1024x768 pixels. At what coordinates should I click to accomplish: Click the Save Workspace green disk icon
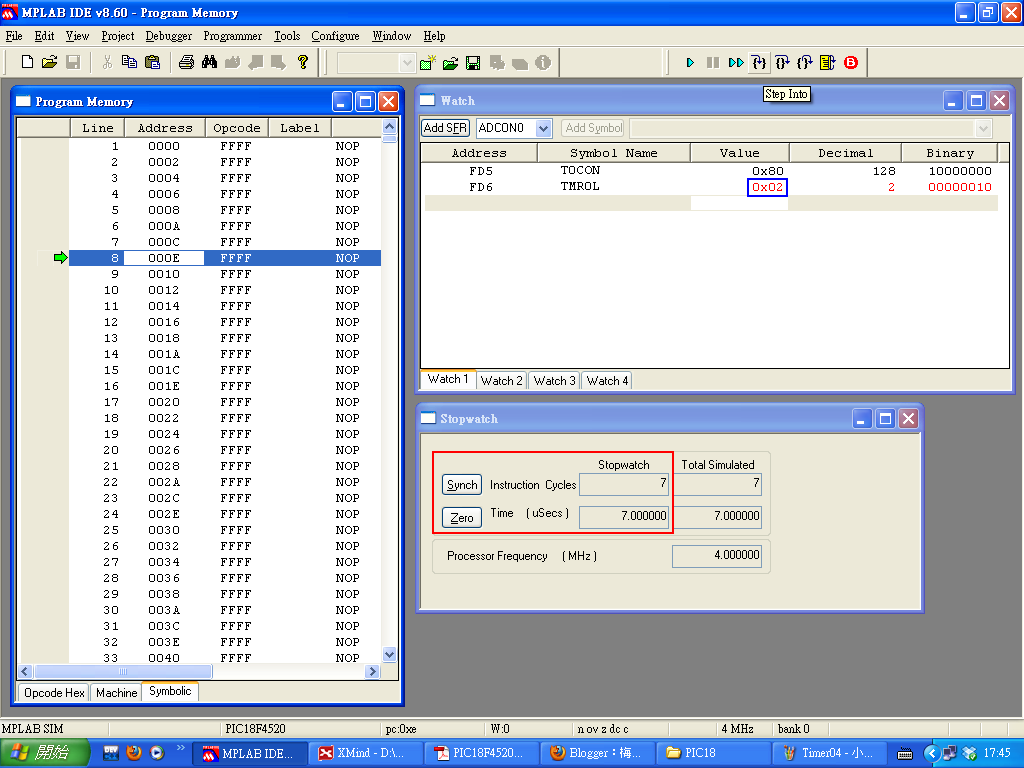(473, 63)
